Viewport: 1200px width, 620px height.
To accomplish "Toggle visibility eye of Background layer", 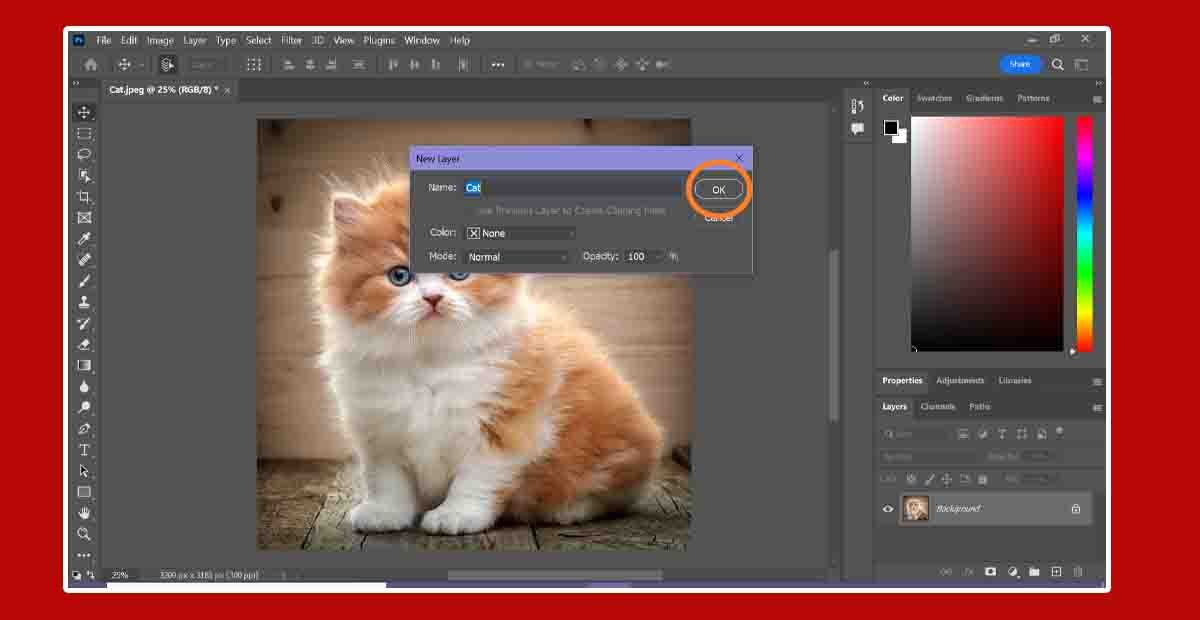I will (887, 509).
